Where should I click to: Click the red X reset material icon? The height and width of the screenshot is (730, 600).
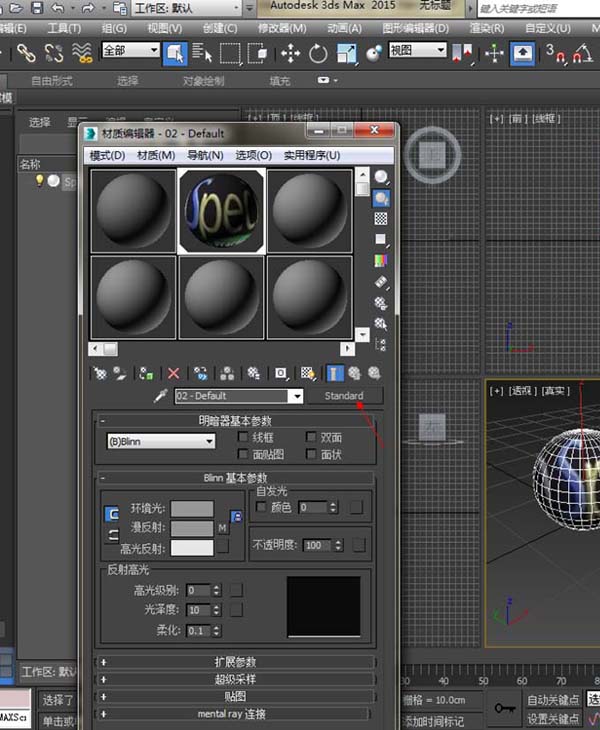[174, 373]
